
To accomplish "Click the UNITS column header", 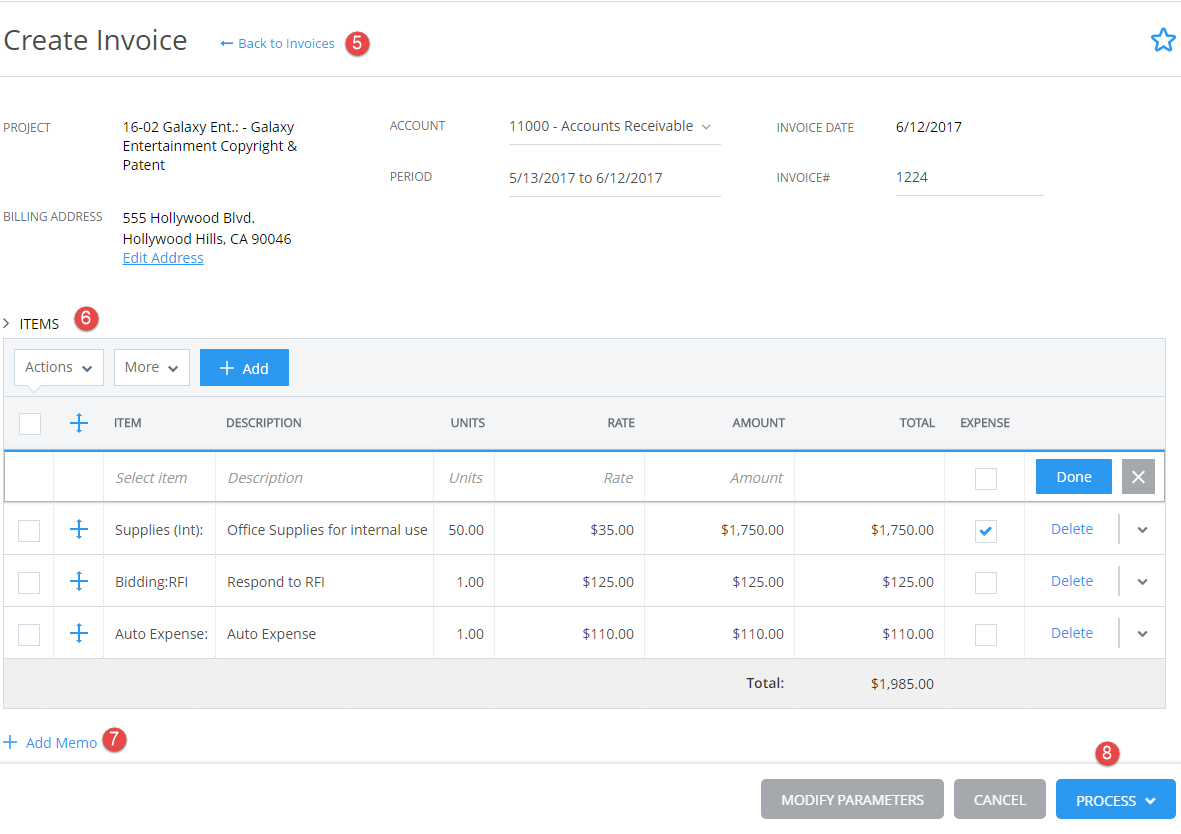I will (x=468, y=423).
